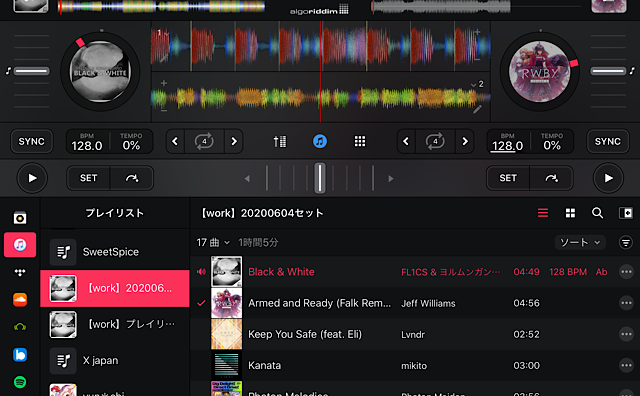Open the SweetSpice playlist
Screen dimensions: 640x396
[x=115, y=252]
